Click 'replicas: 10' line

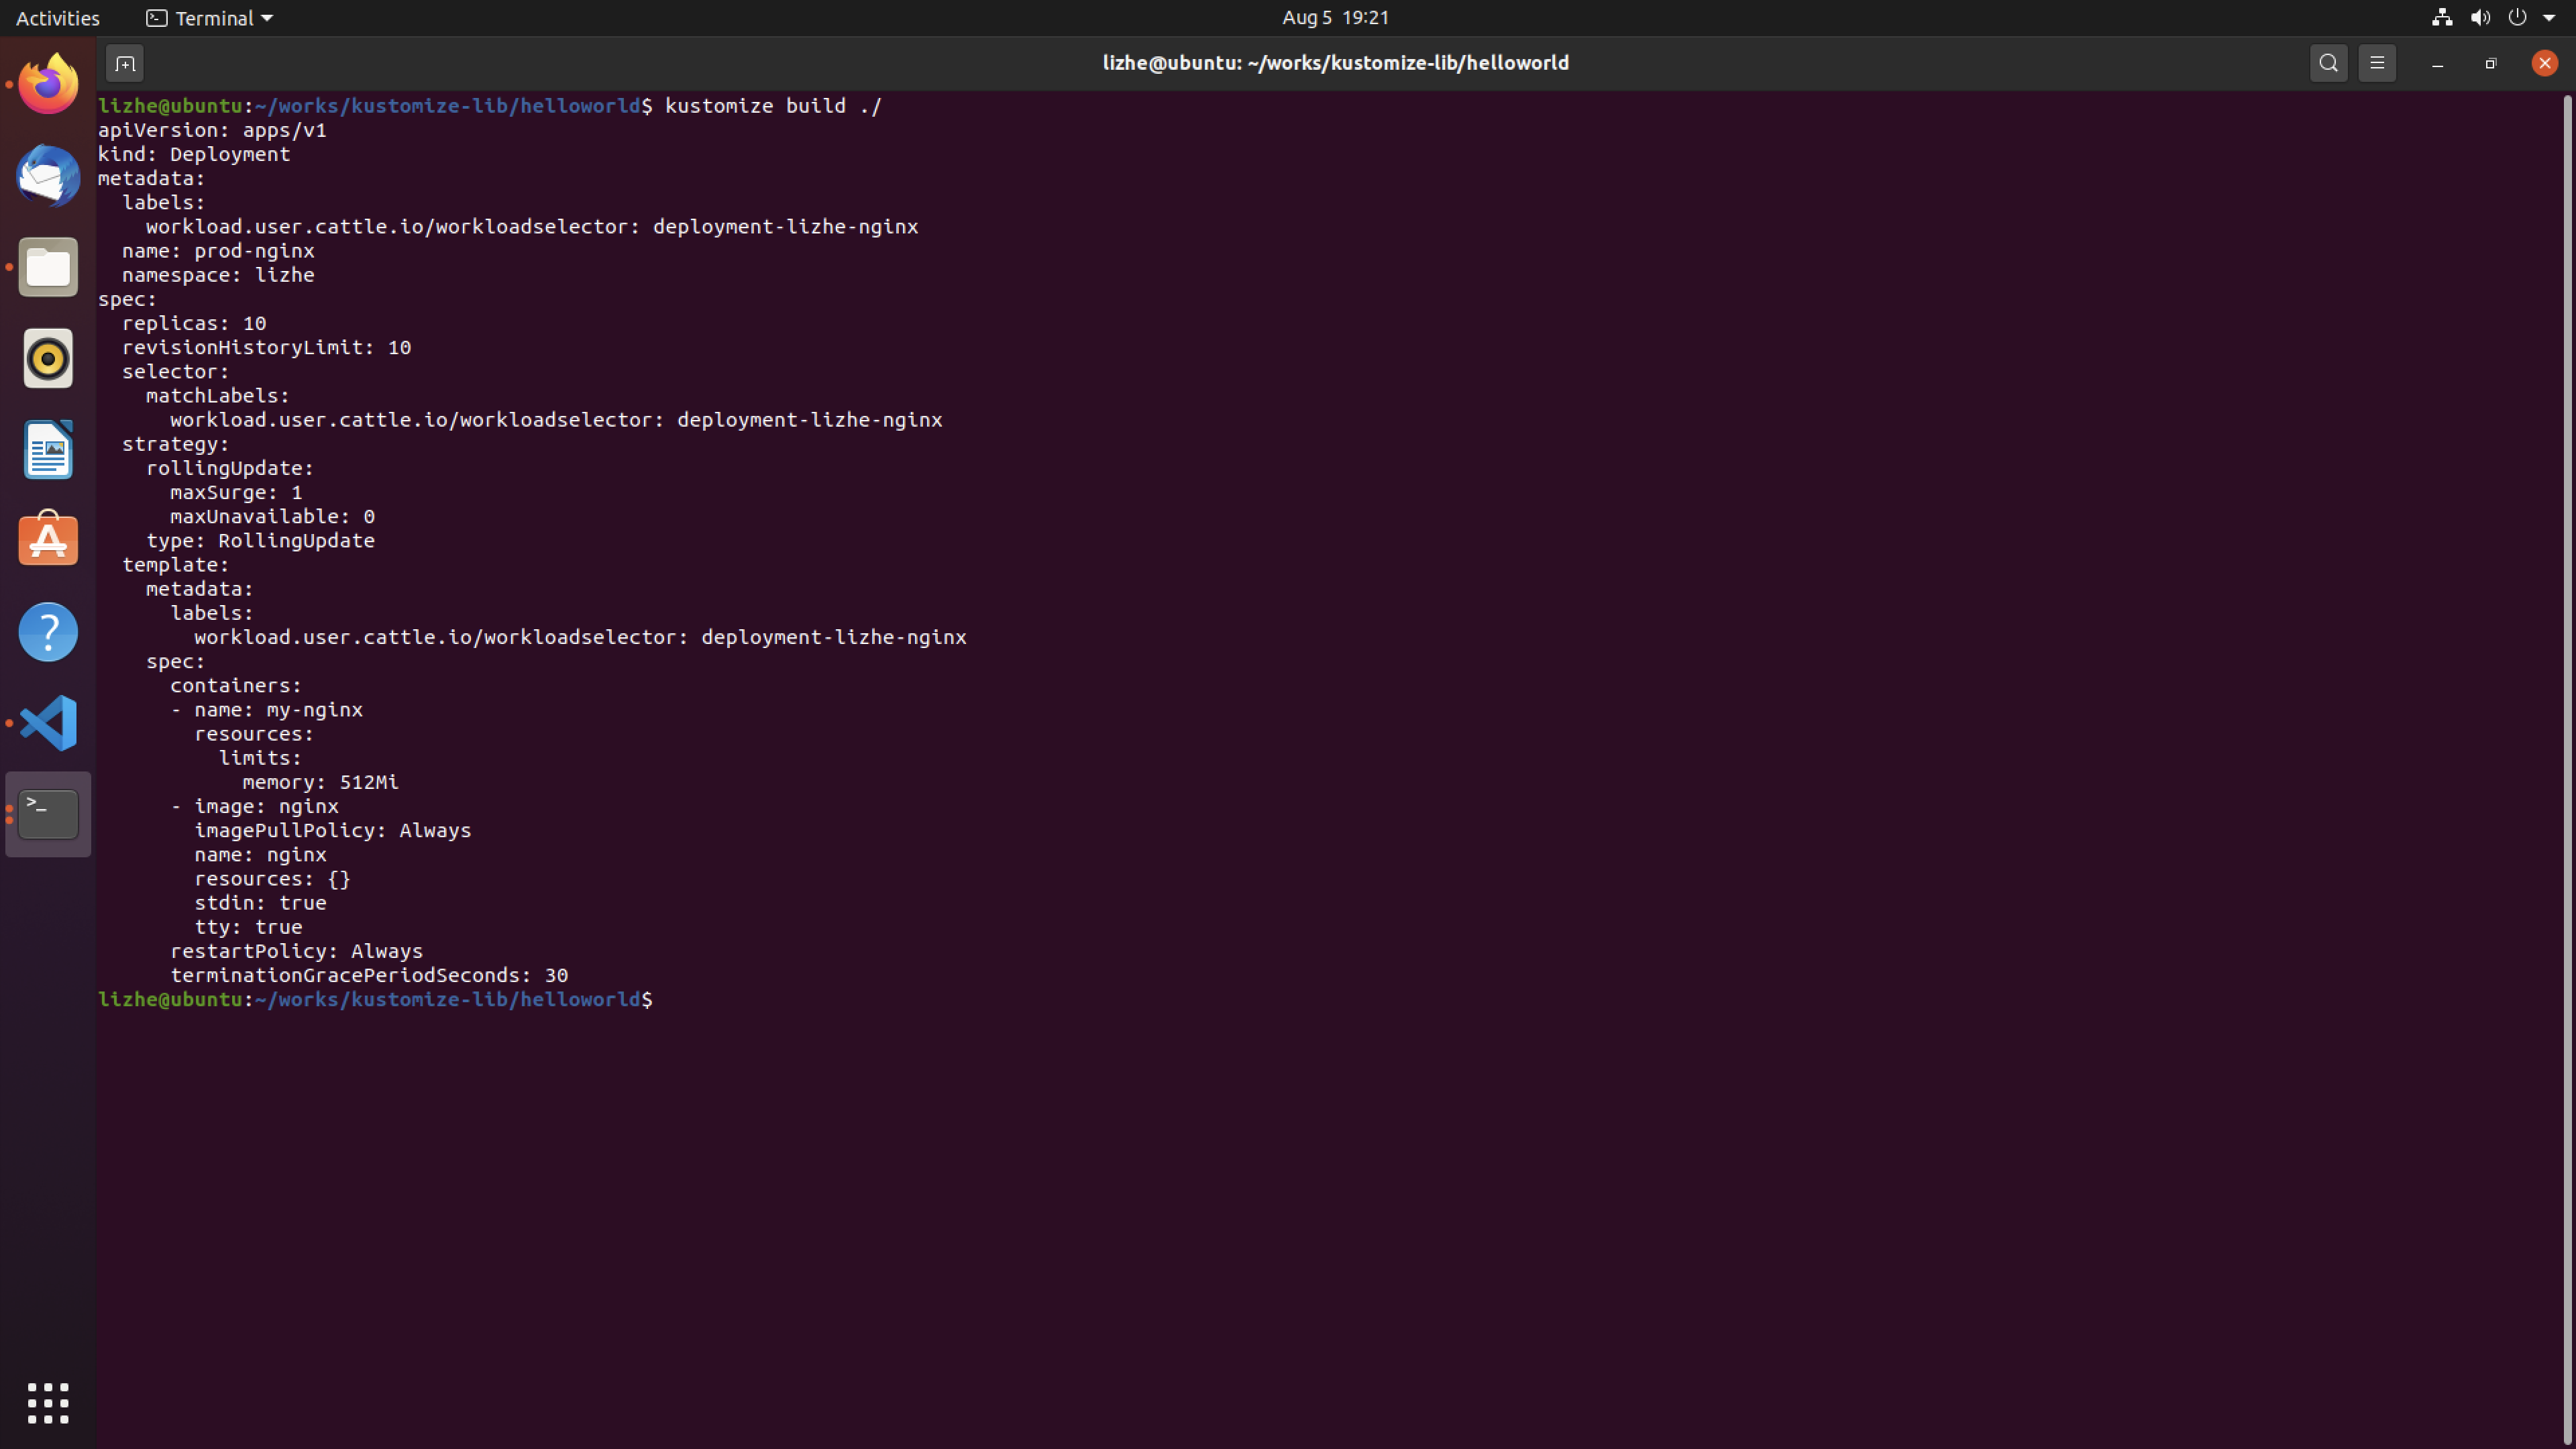(x=194, y=323)
